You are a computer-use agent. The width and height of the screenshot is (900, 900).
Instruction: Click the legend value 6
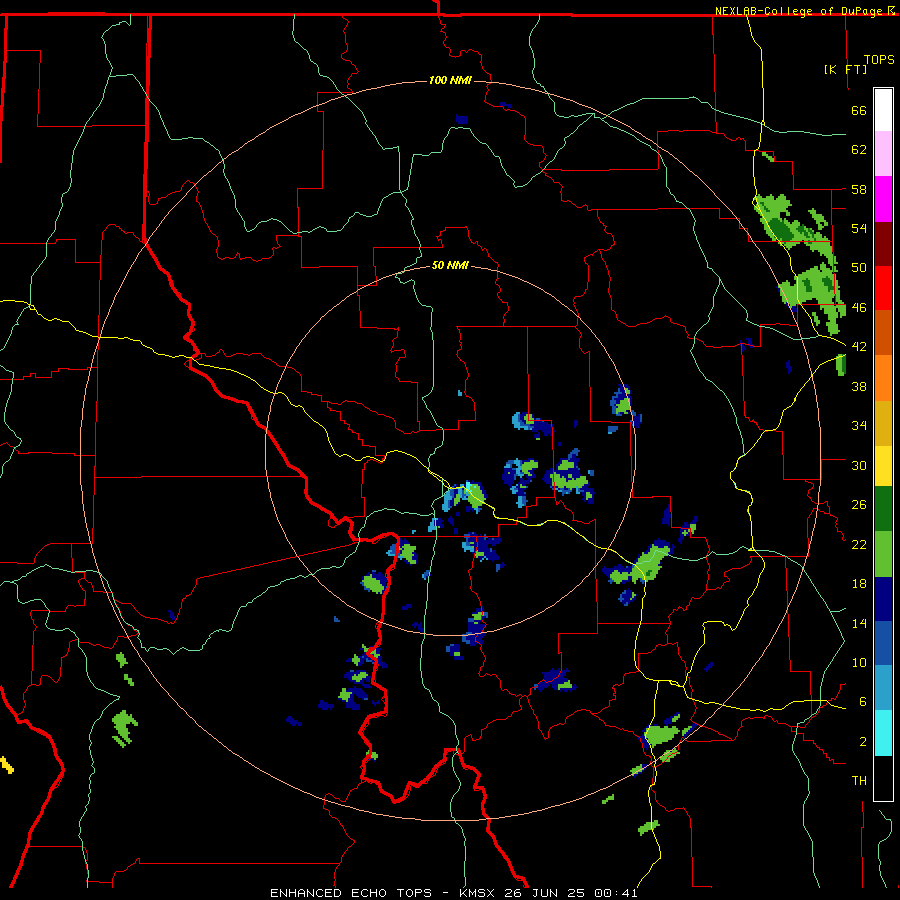[x=862, y=701]
